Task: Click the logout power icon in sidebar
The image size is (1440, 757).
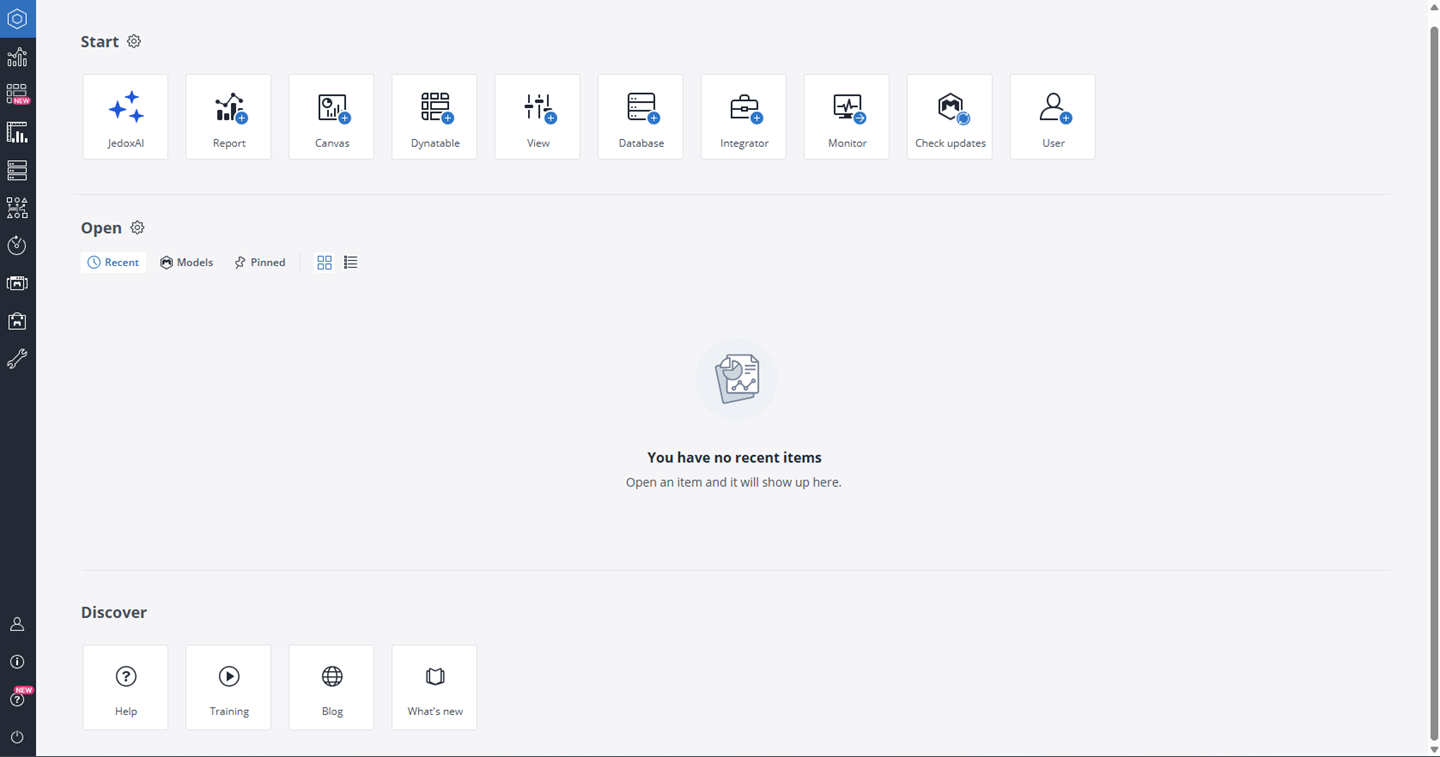Action: point(17,737)
